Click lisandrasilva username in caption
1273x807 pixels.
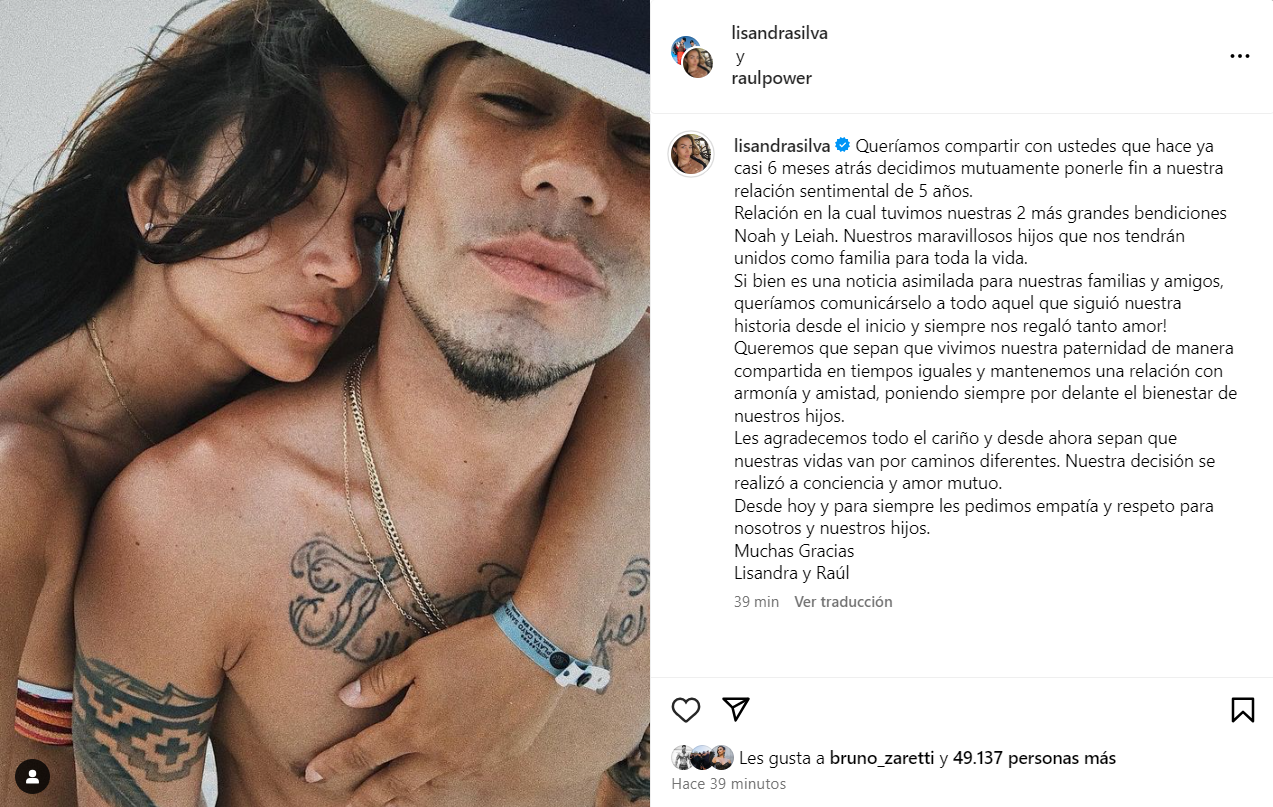[x=782, y=145]
